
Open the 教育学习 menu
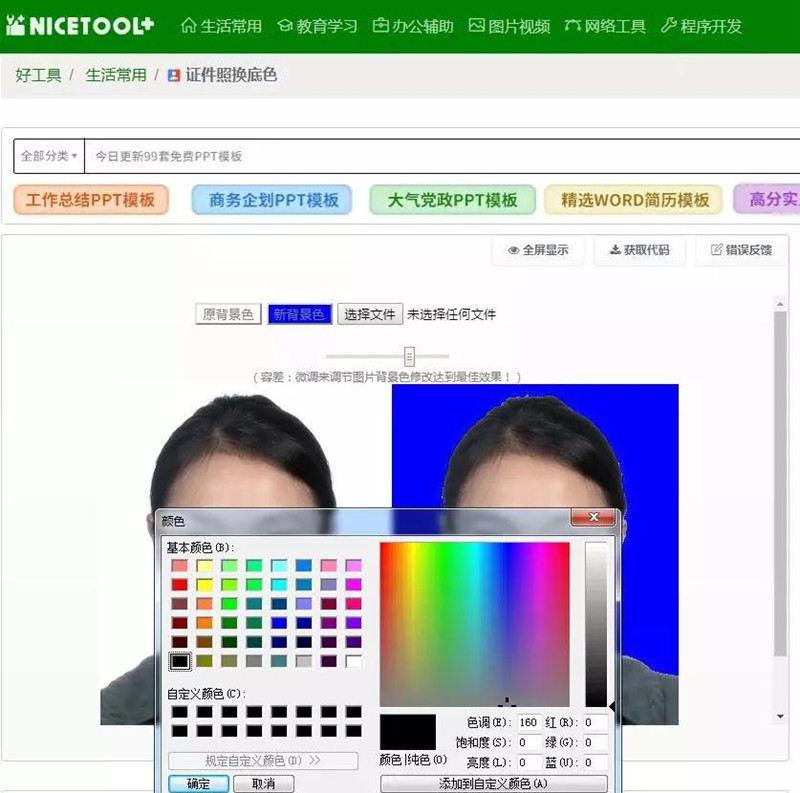pos(317,26)
